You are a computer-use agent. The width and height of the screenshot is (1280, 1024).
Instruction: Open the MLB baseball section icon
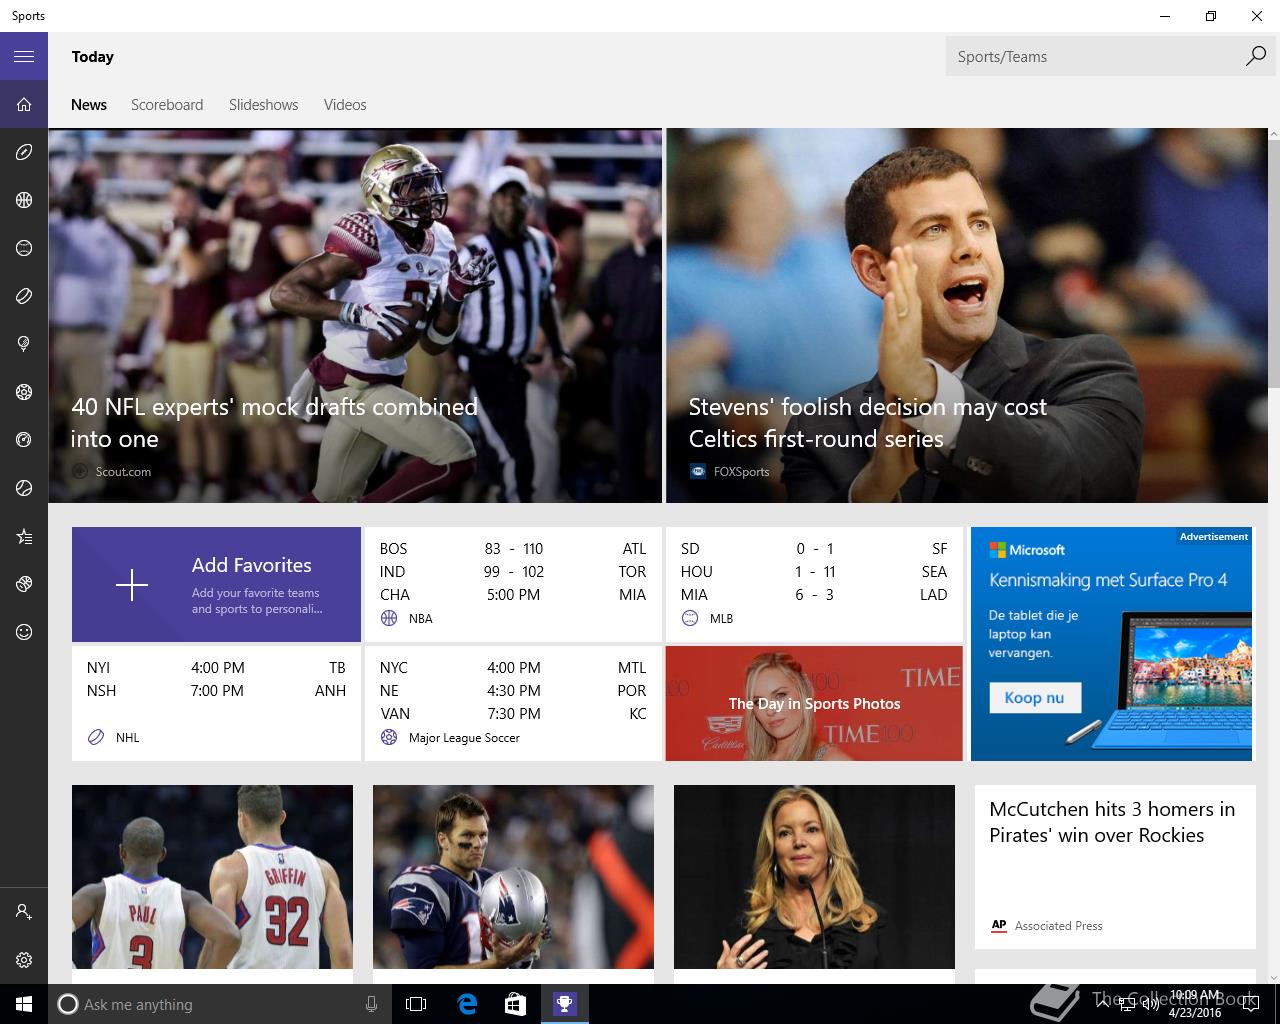[x=24, y=248]
